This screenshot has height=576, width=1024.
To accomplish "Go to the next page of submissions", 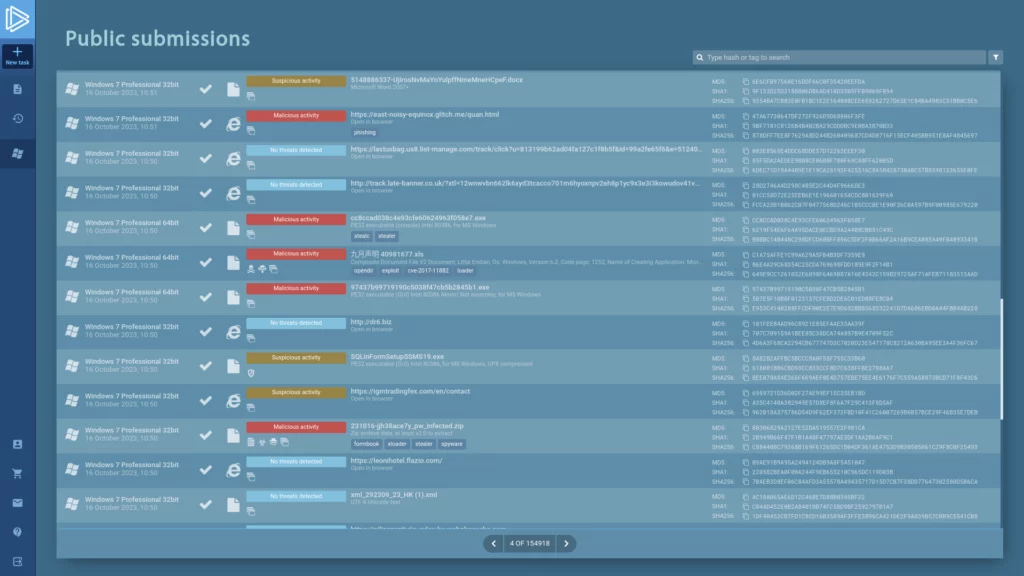I will 566,543.
